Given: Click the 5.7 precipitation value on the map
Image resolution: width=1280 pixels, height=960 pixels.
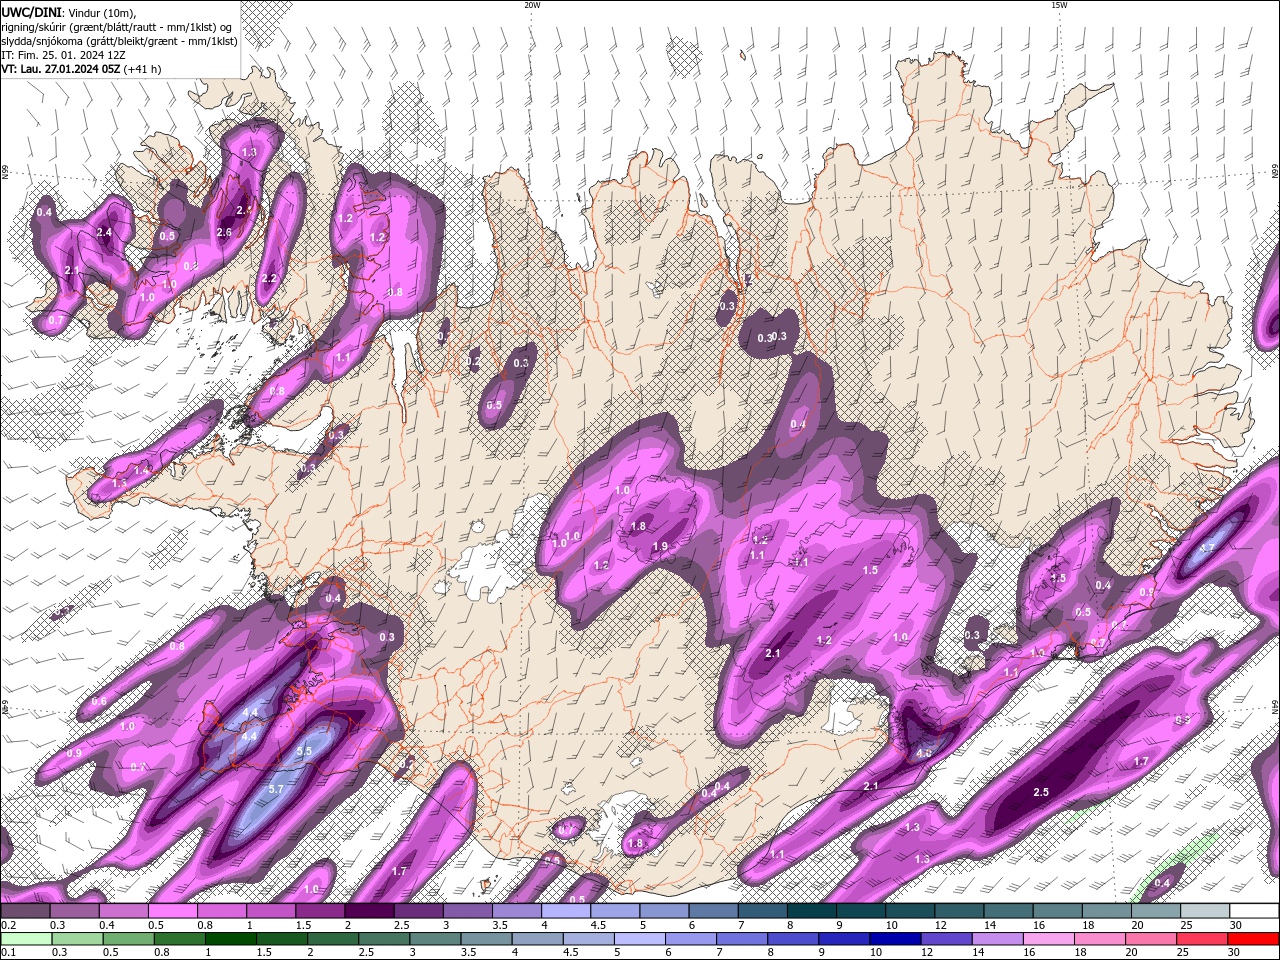Looking at the screenshot, I should pyautogui.click(x=277, y=789).
